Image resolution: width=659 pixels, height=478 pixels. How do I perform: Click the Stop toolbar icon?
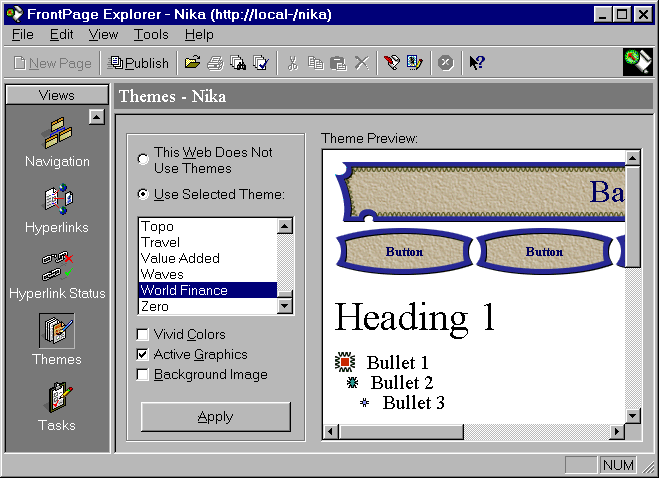(x=445, y=63)
